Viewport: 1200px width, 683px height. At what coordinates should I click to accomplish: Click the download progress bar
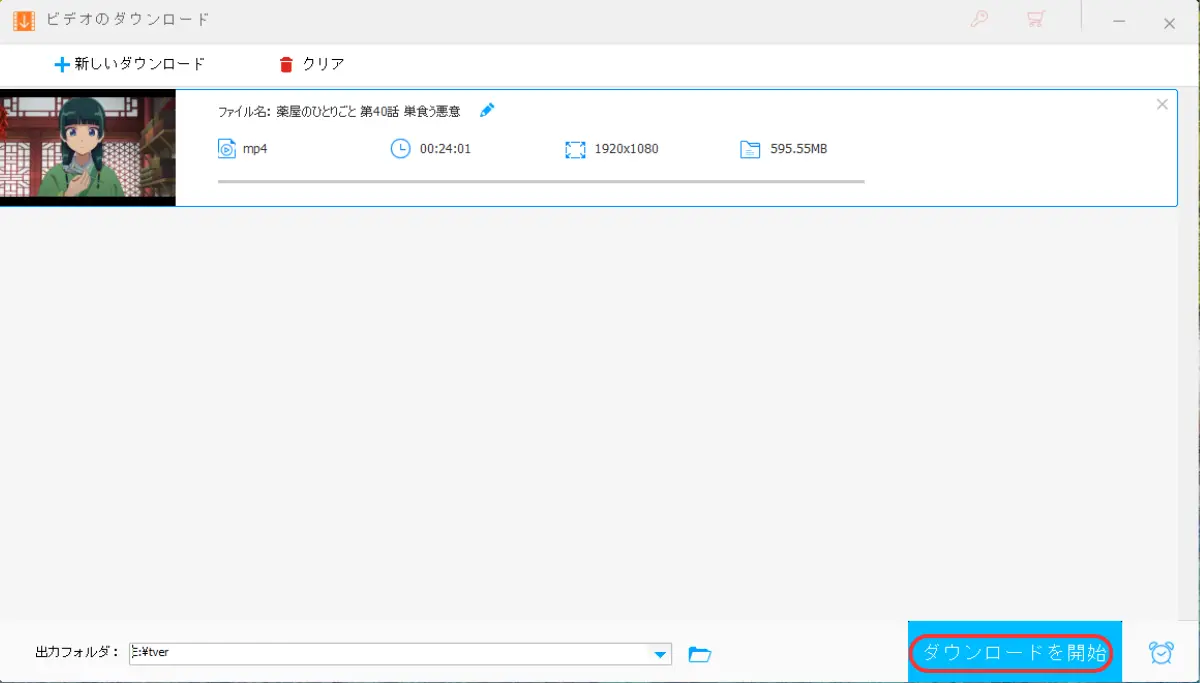541,182
